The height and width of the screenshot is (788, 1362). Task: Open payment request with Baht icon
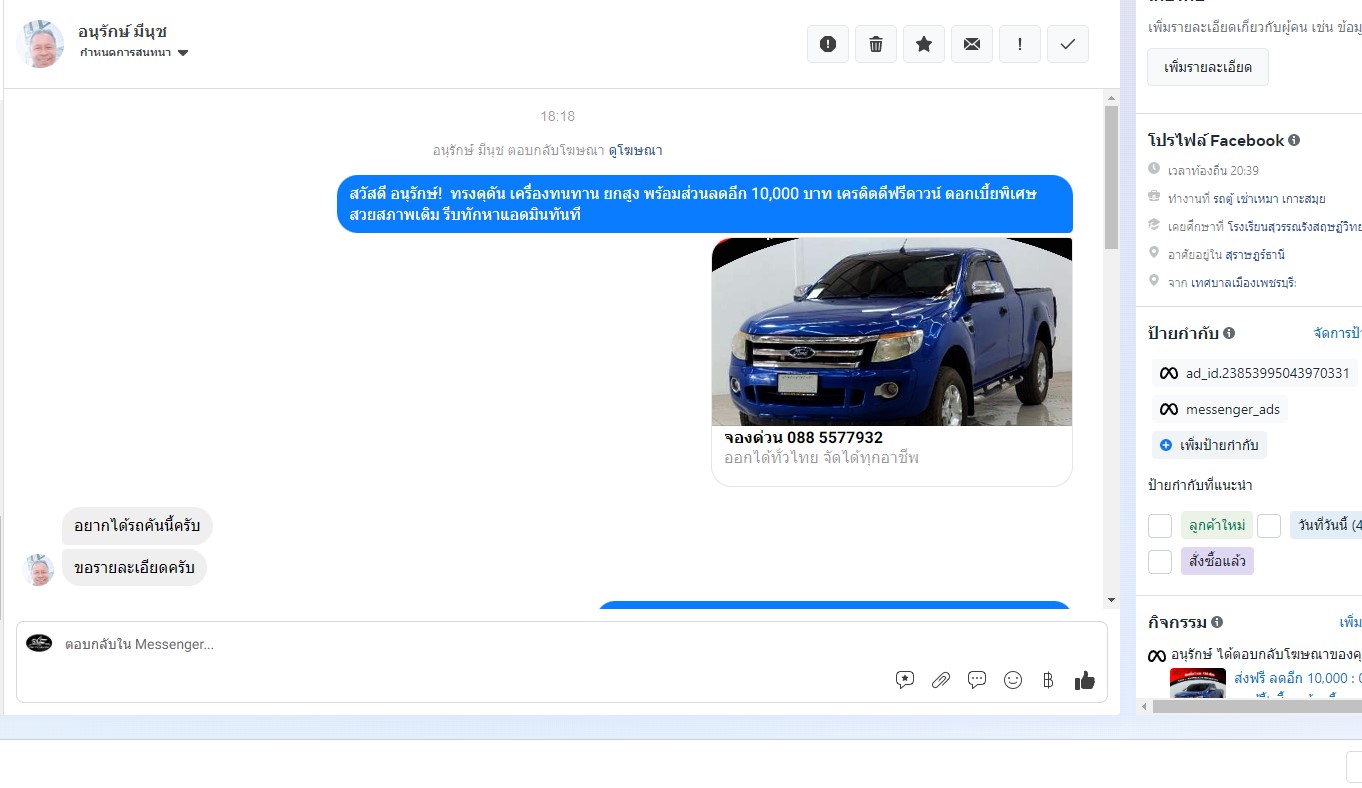point(1048,680)
